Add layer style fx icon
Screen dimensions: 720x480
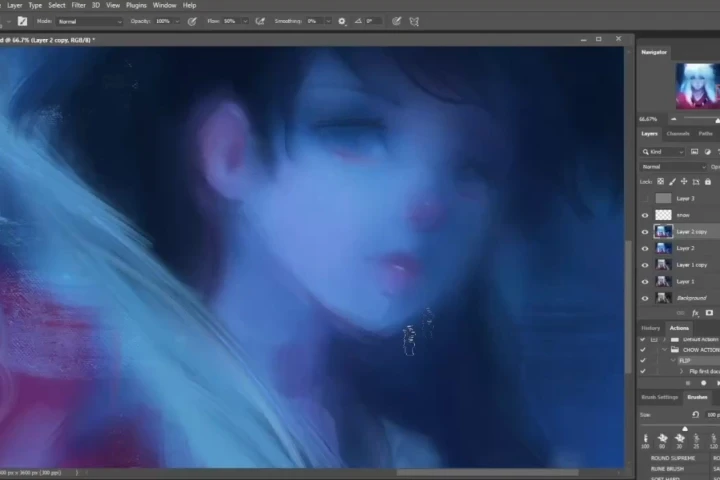(x=695, y=313)
